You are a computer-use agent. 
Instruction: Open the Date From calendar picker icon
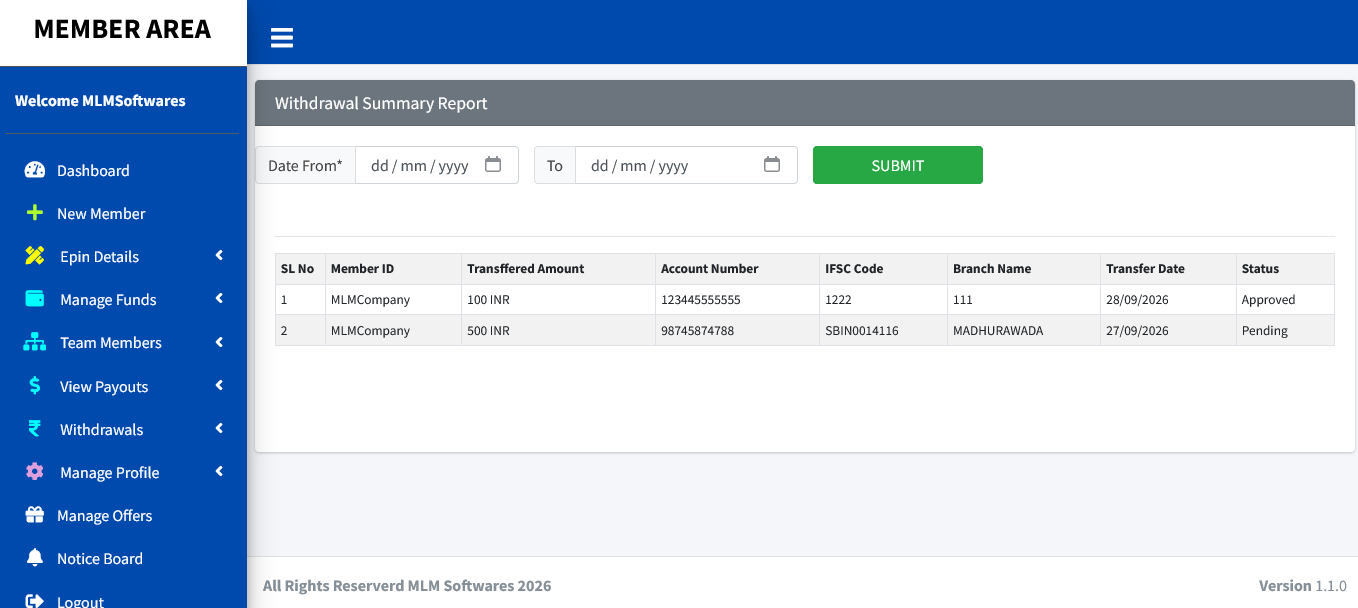click(x=493, y=165)
